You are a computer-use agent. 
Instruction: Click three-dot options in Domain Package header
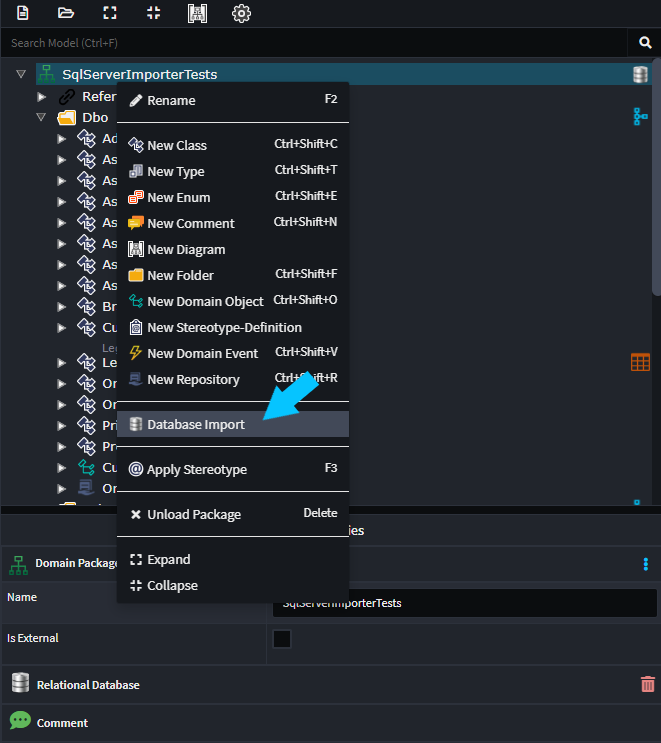point(645,564)
